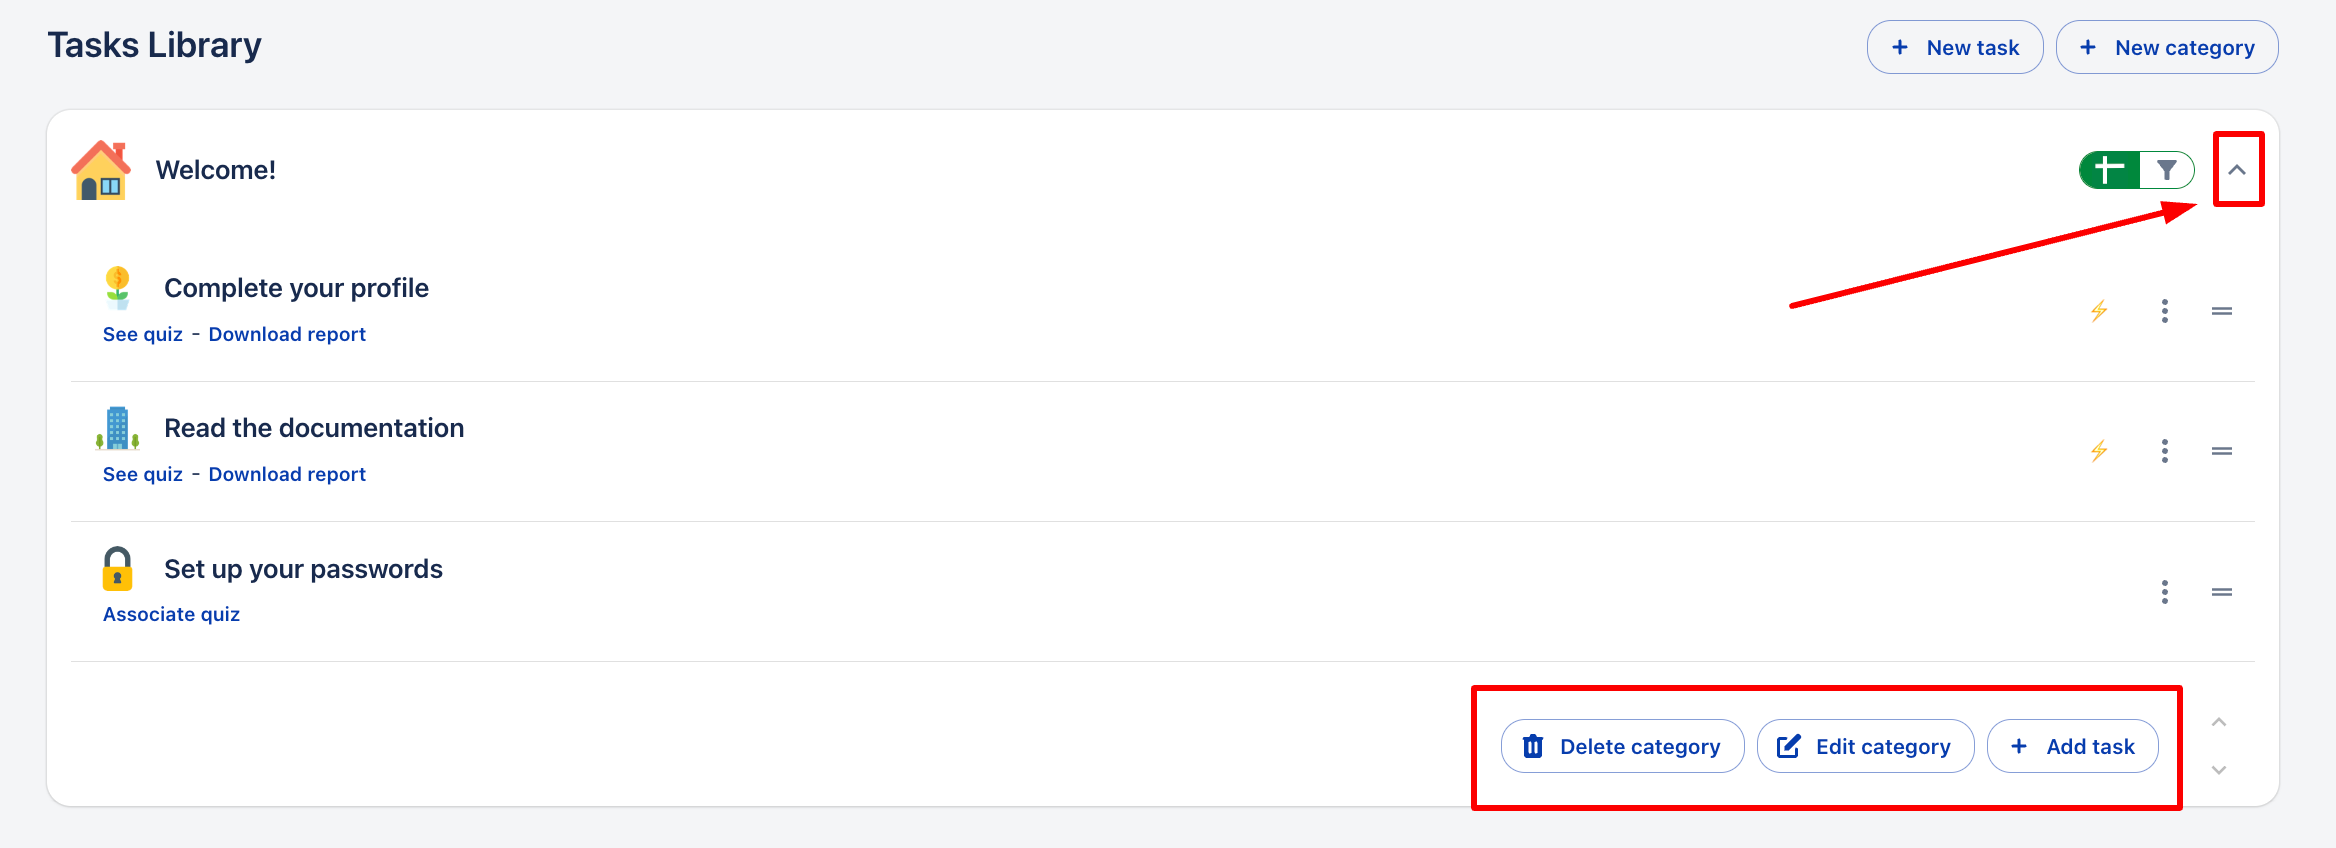
Task: Click the New task button
Action: tap(1955, 47)
